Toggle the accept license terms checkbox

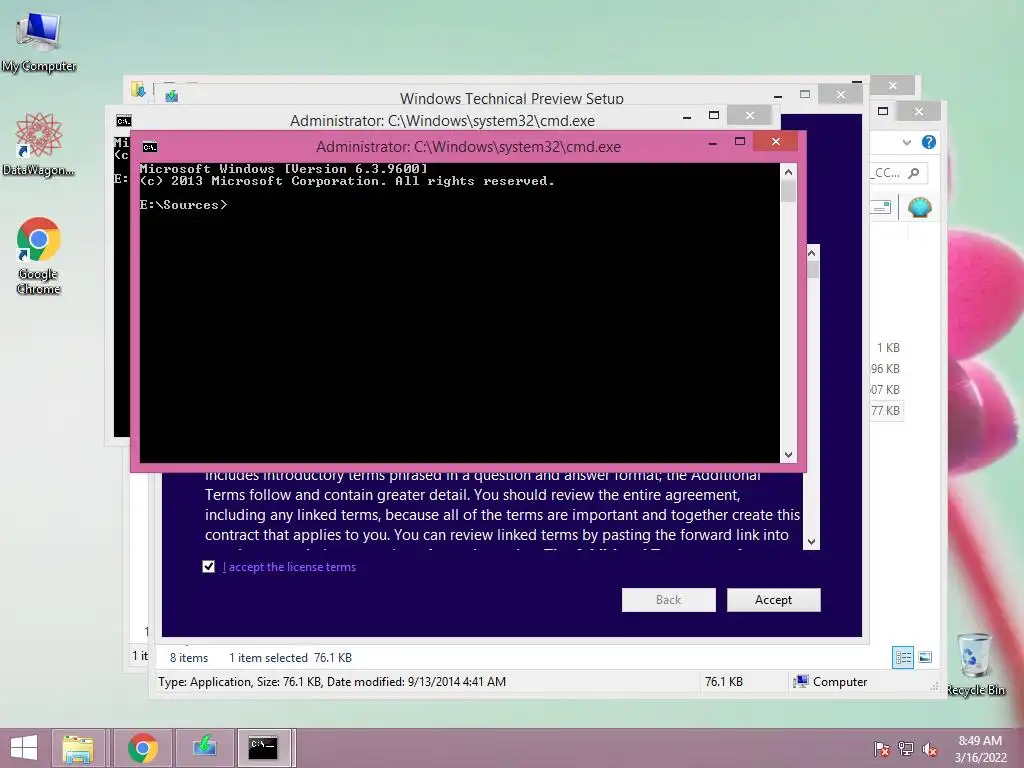[208, 566]
